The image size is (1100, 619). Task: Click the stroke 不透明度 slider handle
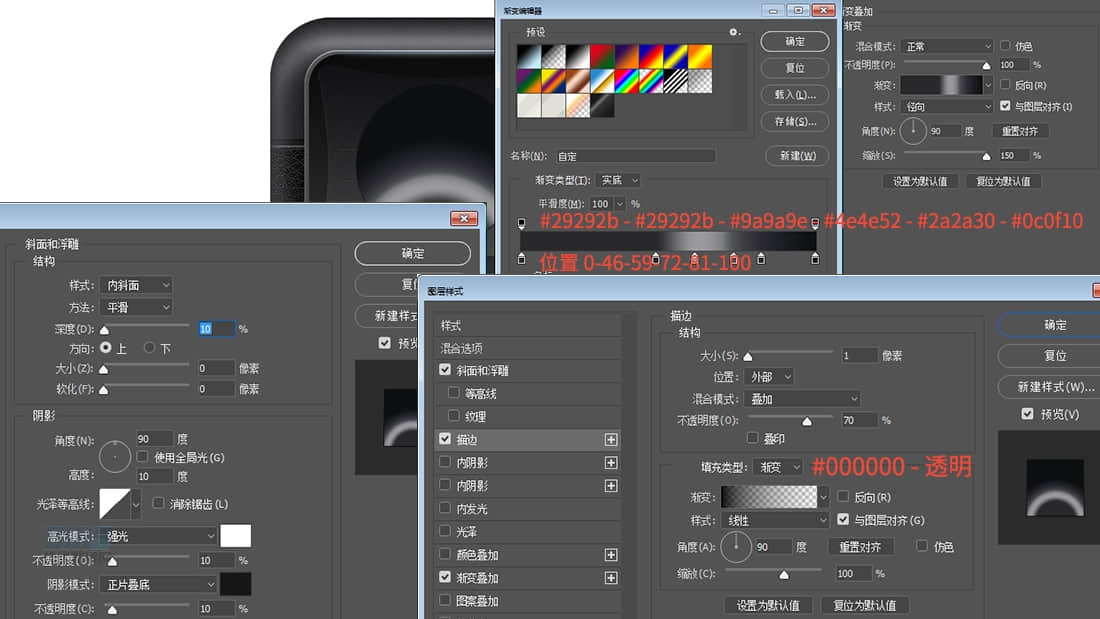tap(807, 422)
